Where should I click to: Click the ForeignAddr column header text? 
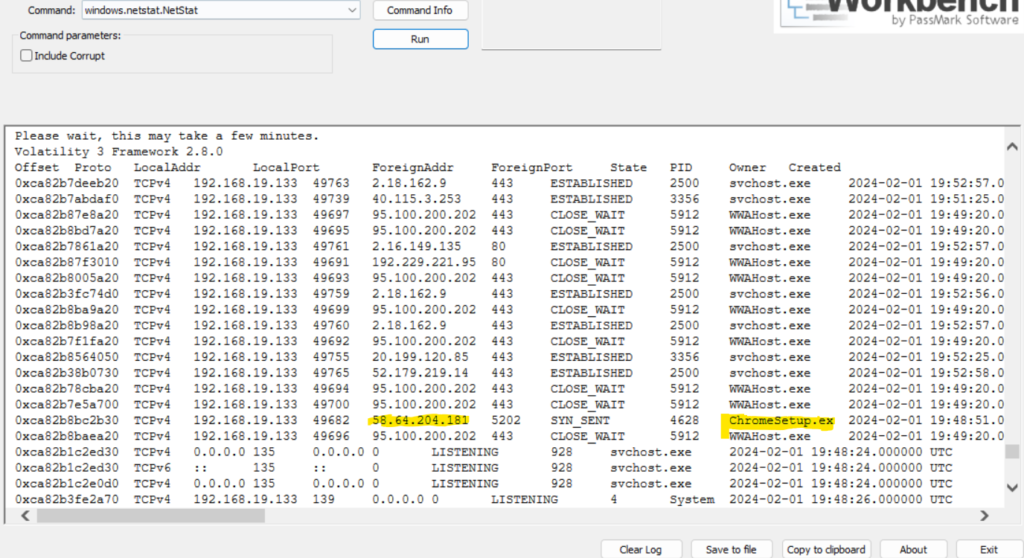coord(412,167)
